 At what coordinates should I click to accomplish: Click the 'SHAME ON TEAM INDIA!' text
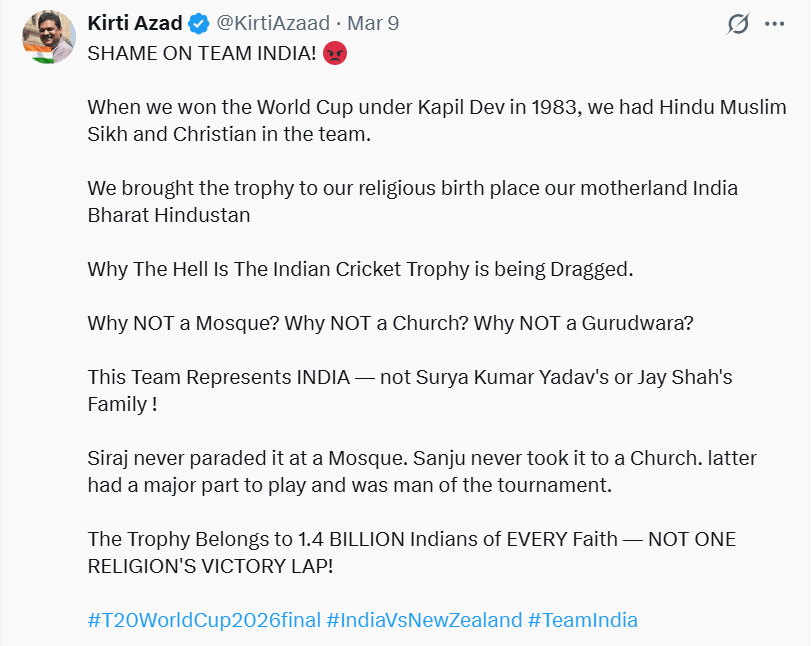[202, 54]
